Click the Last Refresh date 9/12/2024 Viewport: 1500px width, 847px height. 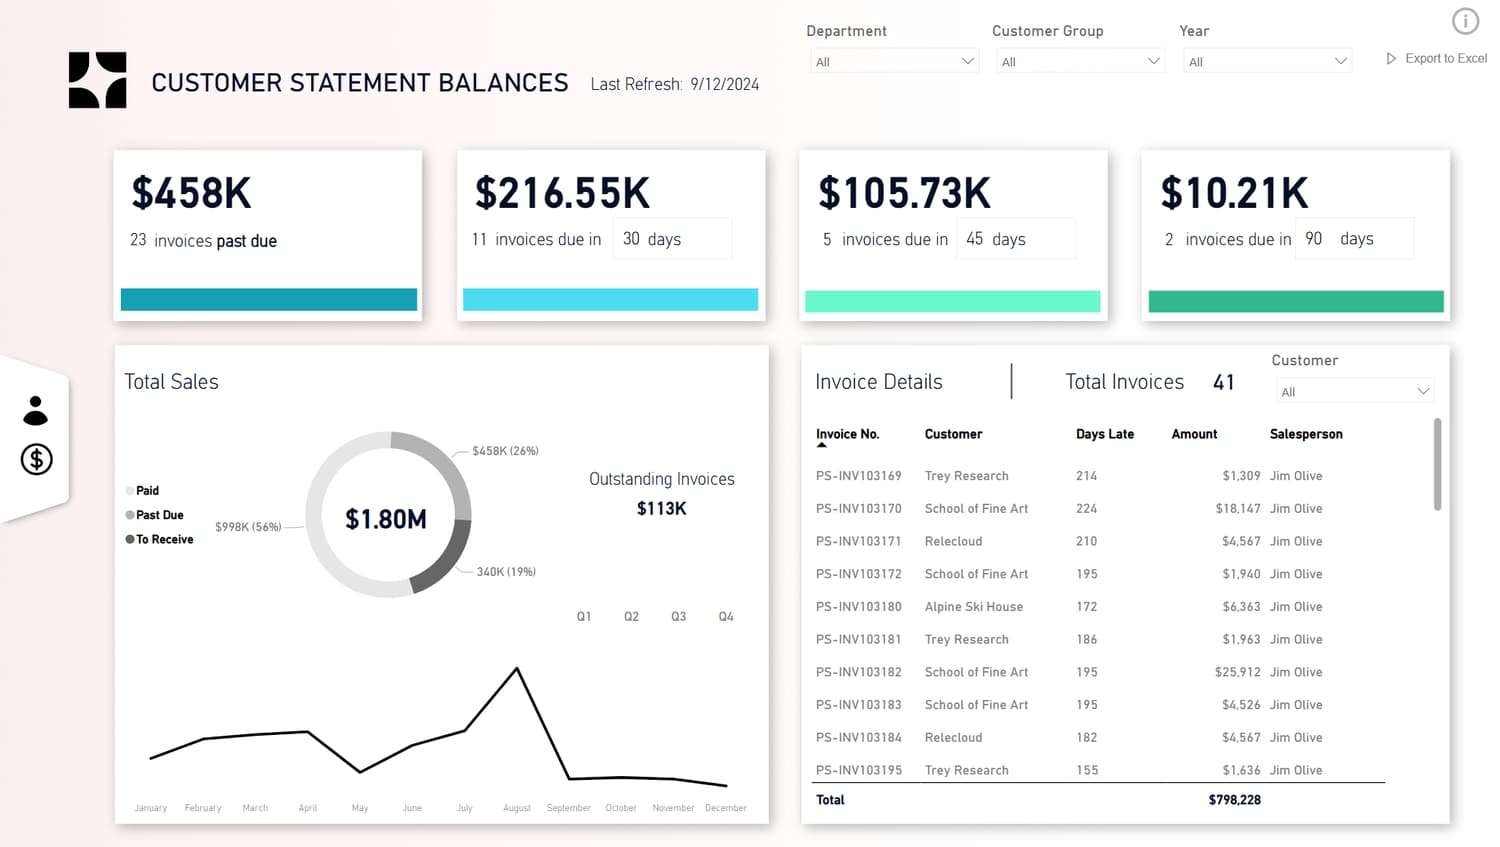click(725, 84)
